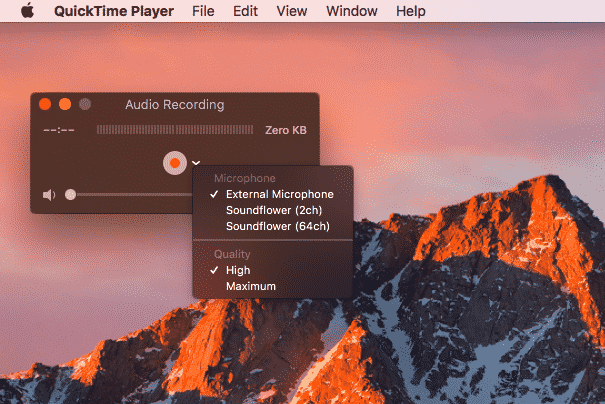Minimize the Audio Recording window
The height and width of the screenshot is (404, 605).
coord(65,104)
